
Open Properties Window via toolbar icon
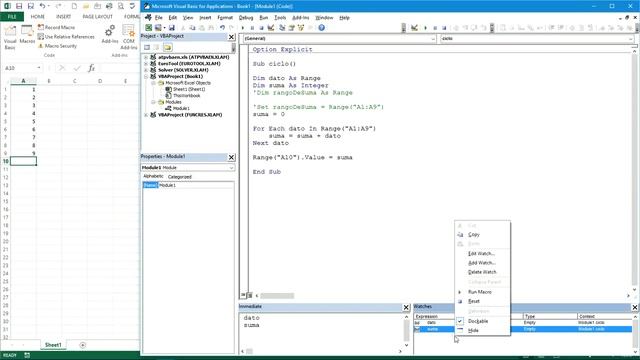(291, 28)
